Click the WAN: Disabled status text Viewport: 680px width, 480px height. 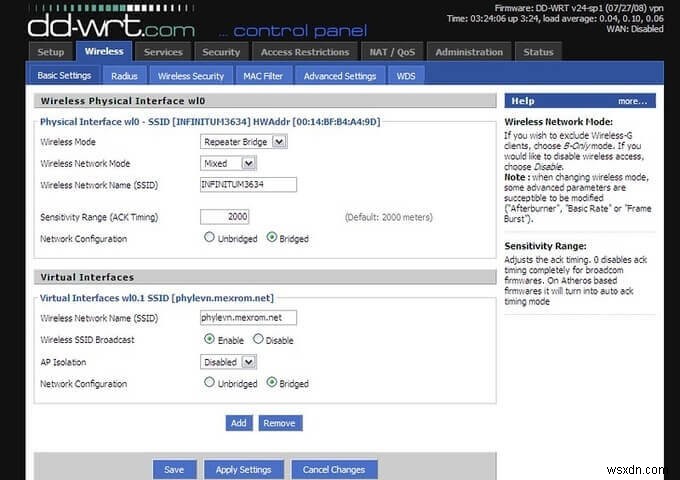(x=635, y=29)
